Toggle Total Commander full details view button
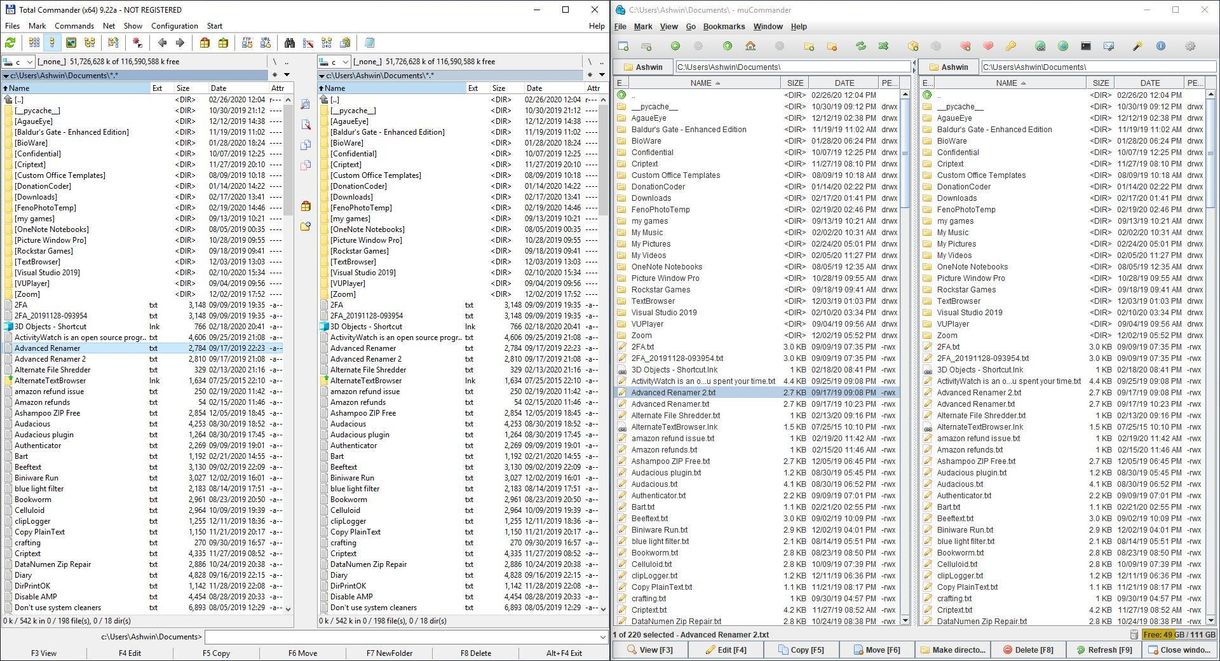Screen dimensions: 1220x661 point(53,43)
